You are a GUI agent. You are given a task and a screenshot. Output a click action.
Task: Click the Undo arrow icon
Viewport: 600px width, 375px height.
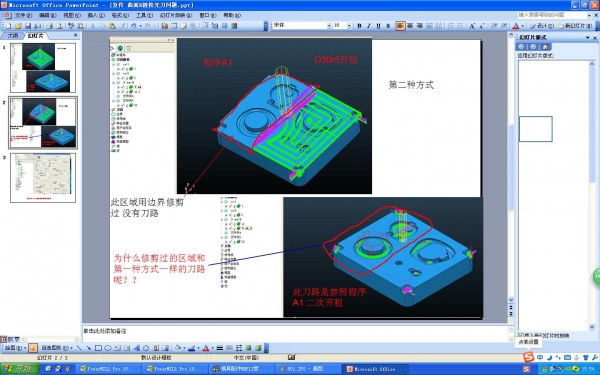[x=134, y=26]
